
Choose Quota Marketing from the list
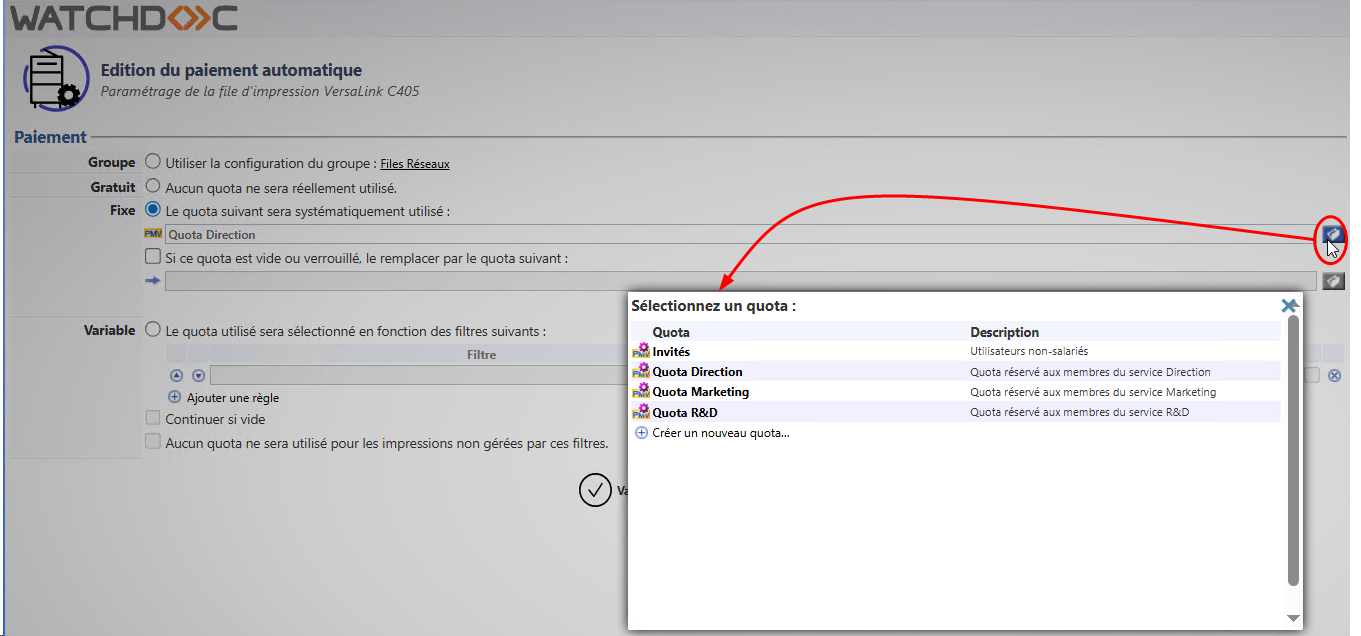[700, 392]
